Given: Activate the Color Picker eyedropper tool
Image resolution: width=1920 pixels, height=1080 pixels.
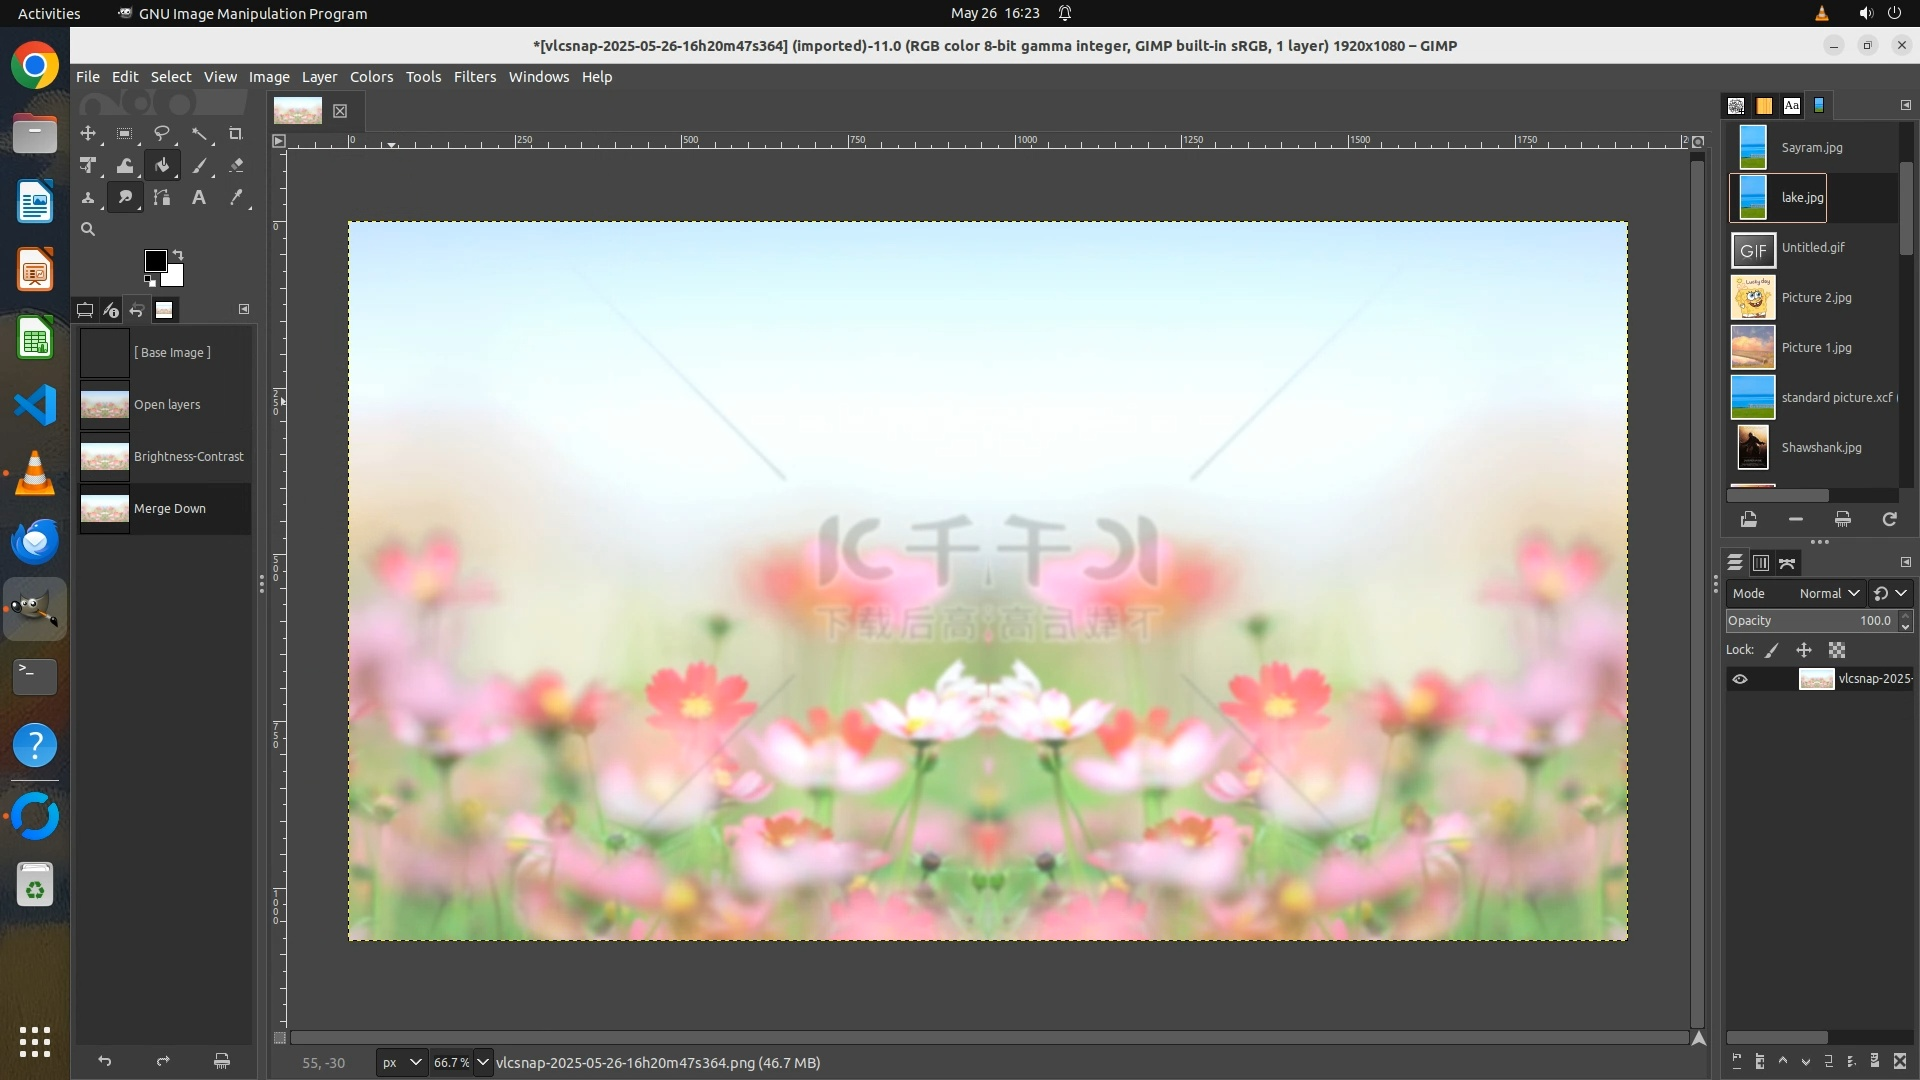Looking at the screenshot, I should click(x=236, y=198).
